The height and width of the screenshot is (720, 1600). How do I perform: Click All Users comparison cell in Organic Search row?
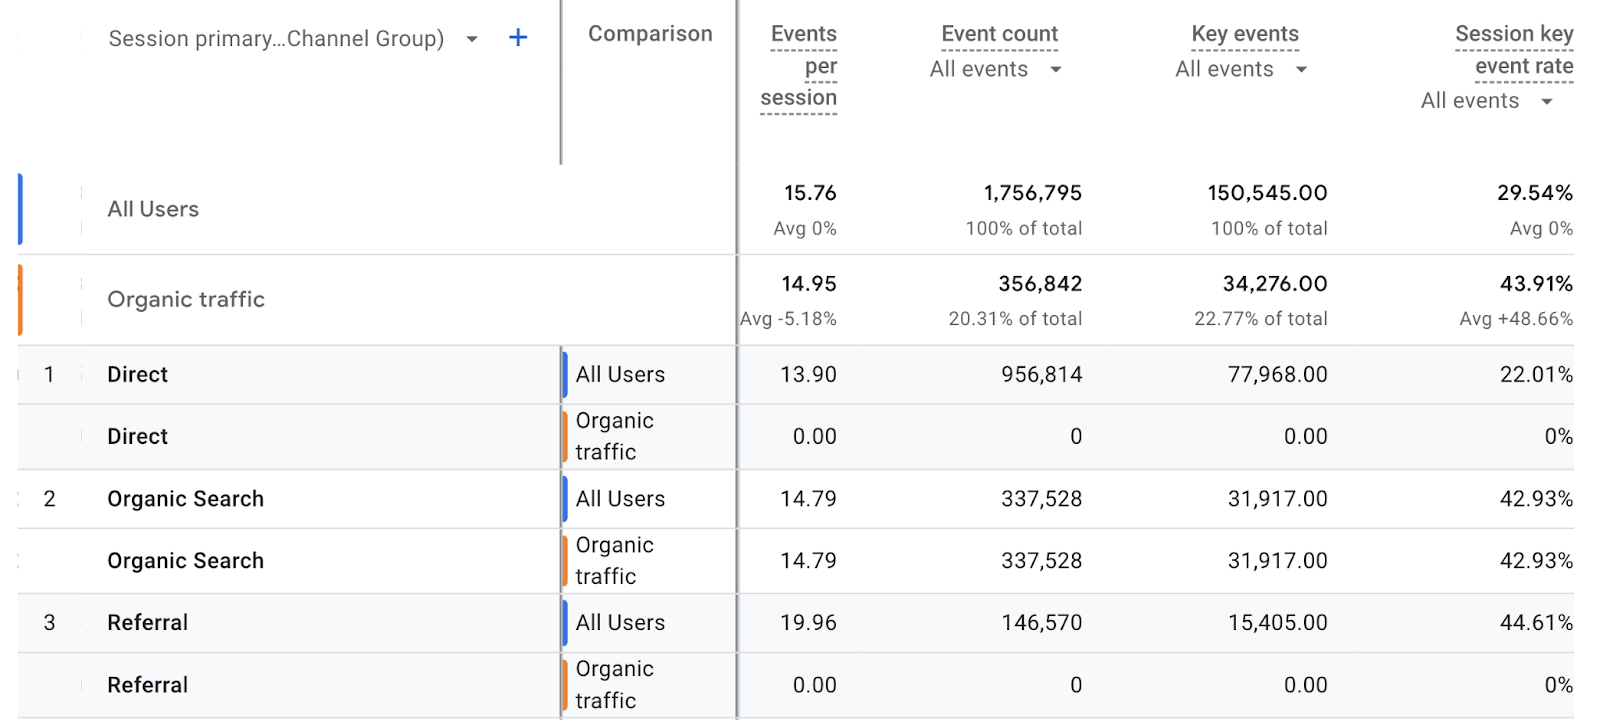[x=620, y=498]
